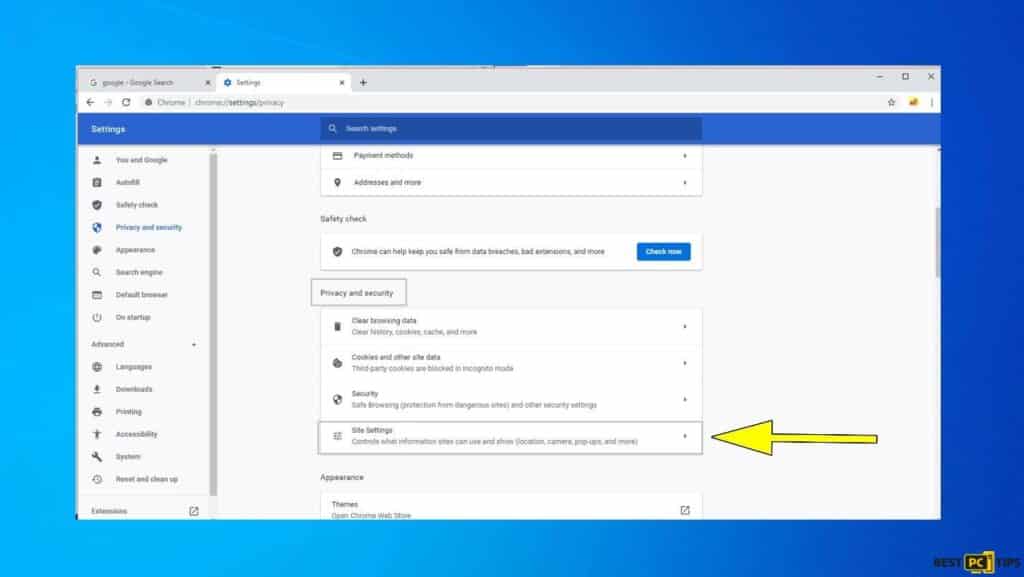This screenshot has width=1024, height=577.
Task: Click the browser back arrow
Action: (x=90, y=102)
